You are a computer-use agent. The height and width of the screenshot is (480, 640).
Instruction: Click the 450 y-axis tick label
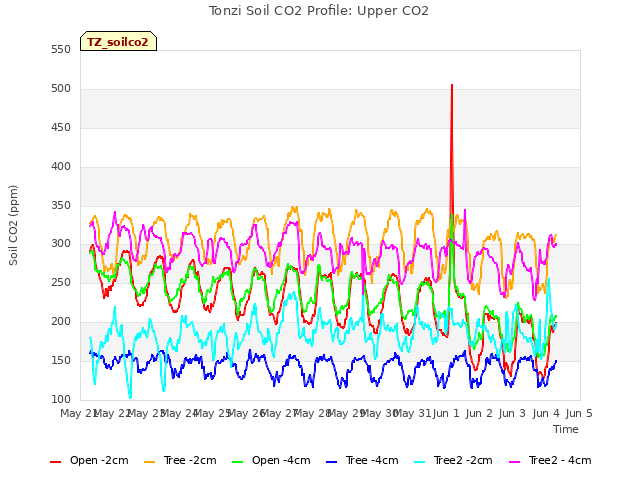pos(61,128)
